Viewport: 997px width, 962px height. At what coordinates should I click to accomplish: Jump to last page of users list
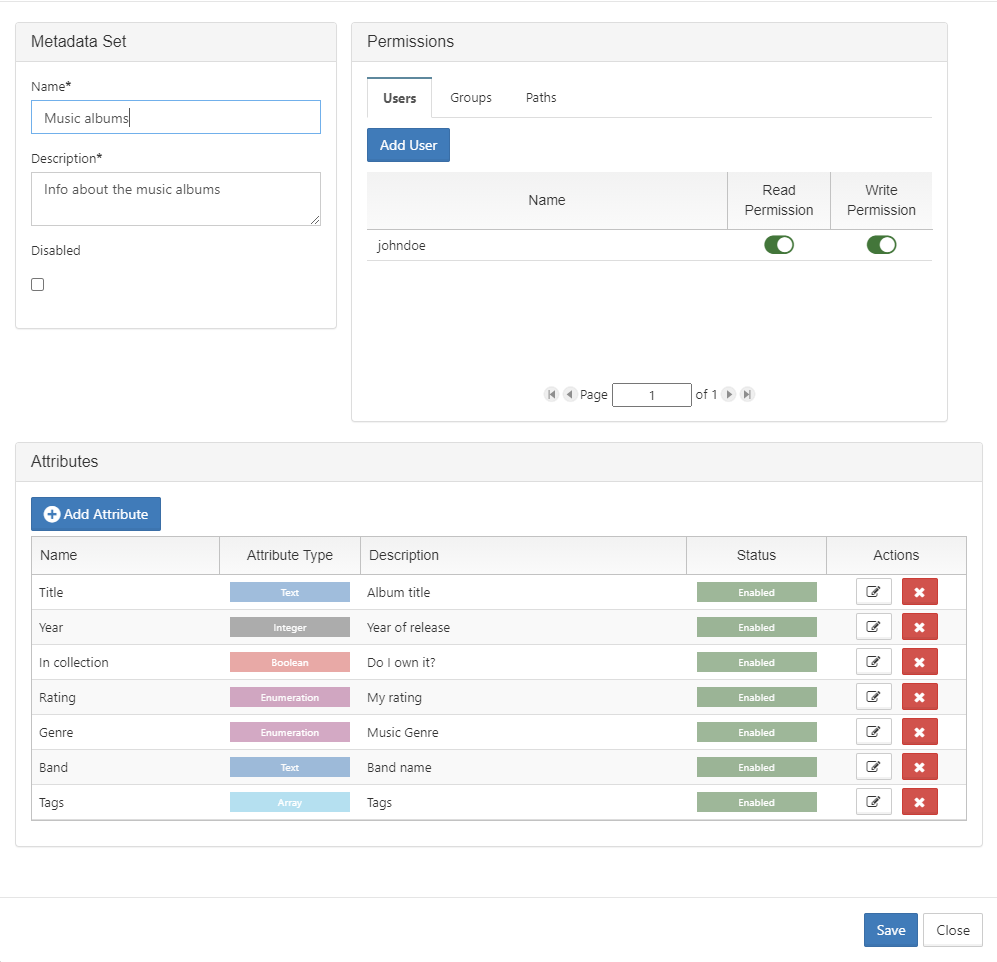(748, 394)
